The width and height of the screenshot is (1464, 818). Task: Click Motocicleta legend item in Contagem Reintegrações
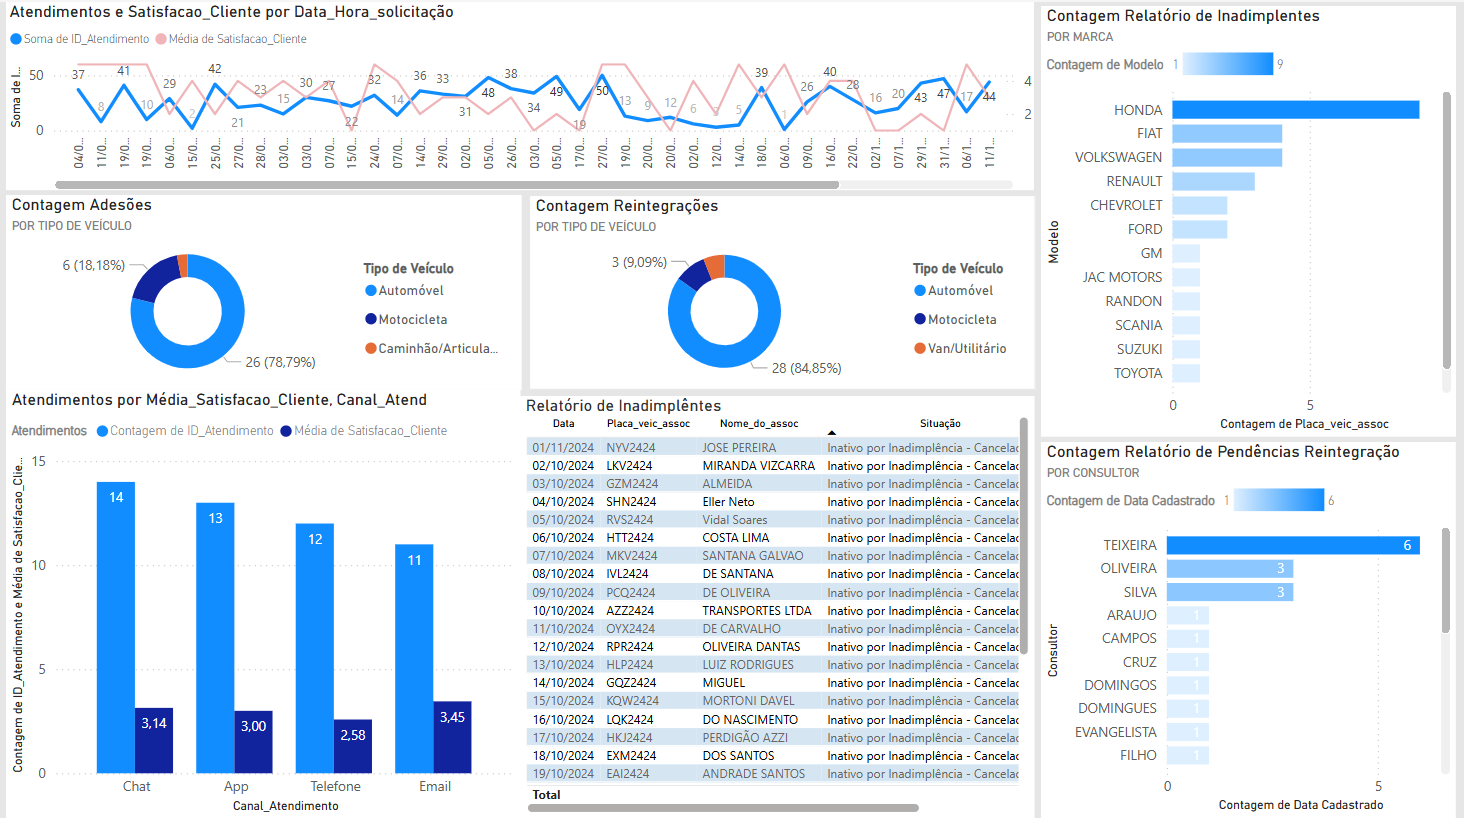[955, 320]
